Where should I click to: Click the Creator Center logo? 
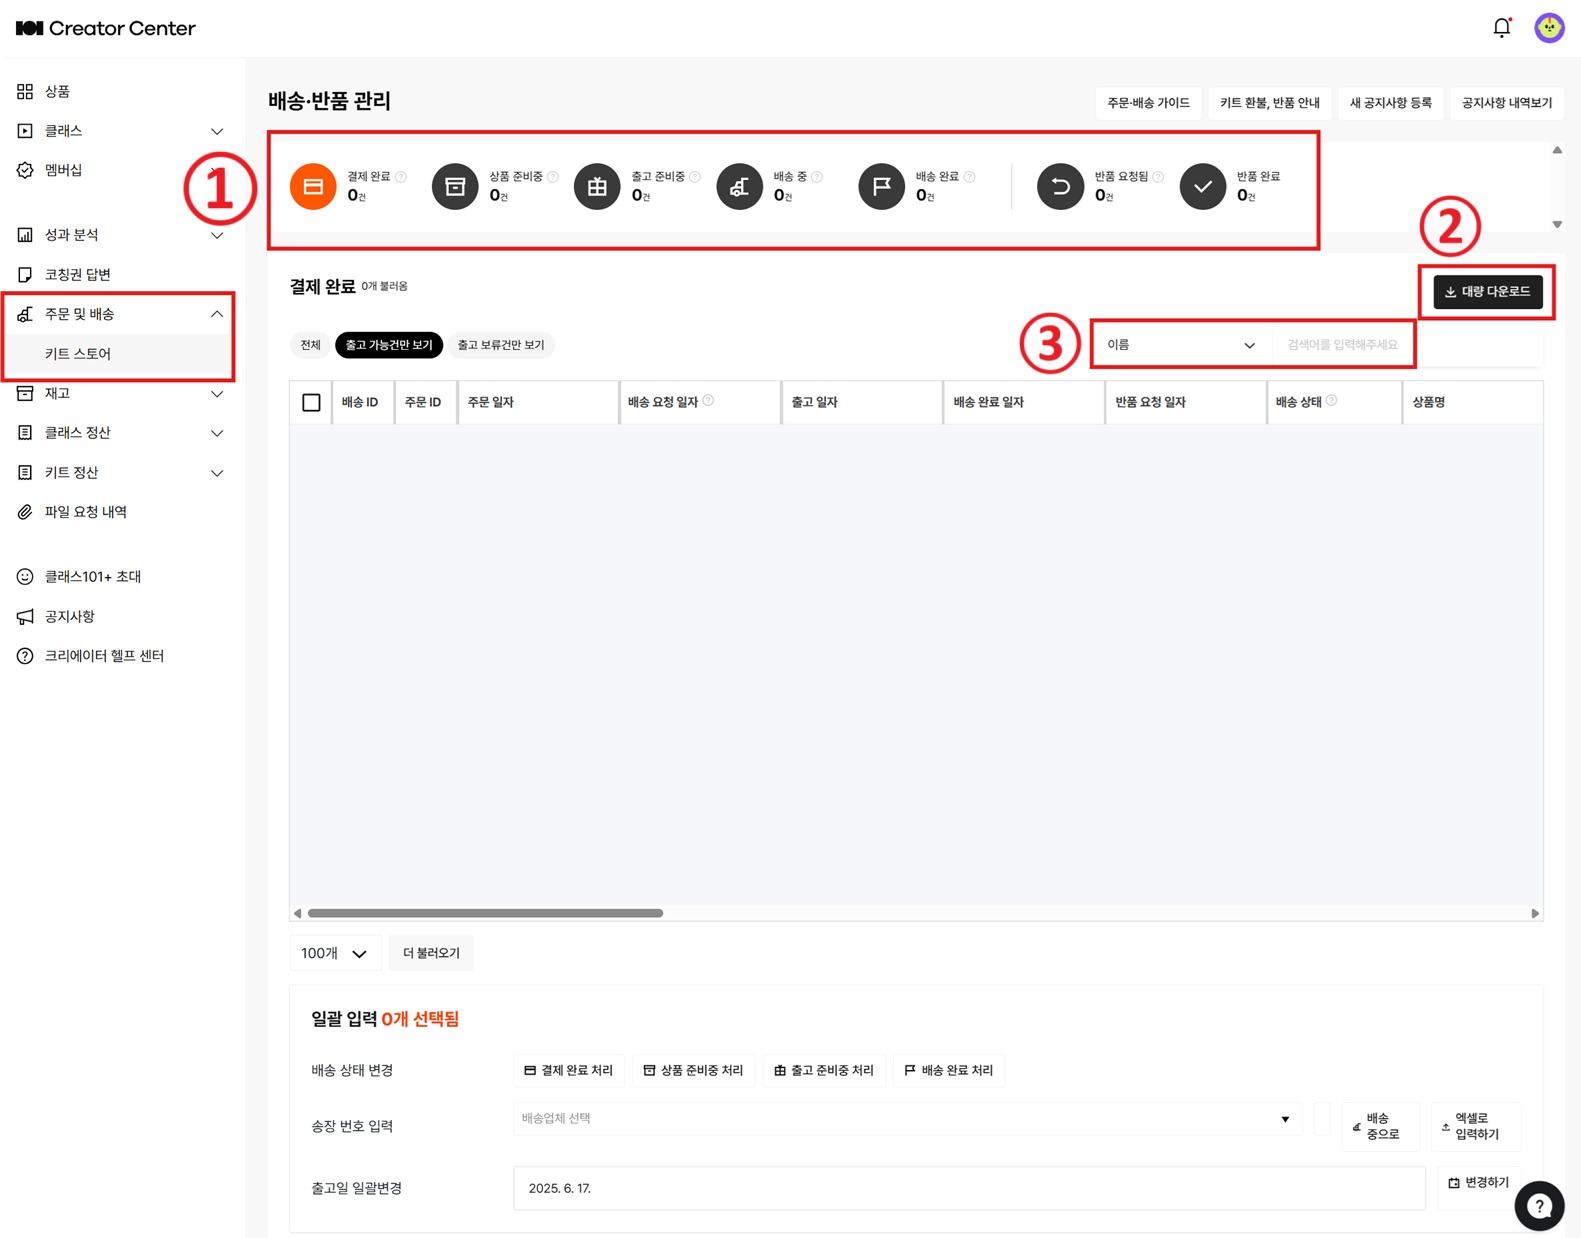106,28
